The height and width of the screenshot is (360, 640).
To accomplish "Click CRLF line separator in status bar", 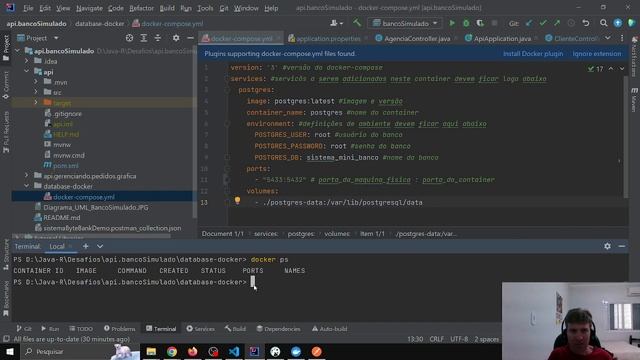I will tap(436, 339).
